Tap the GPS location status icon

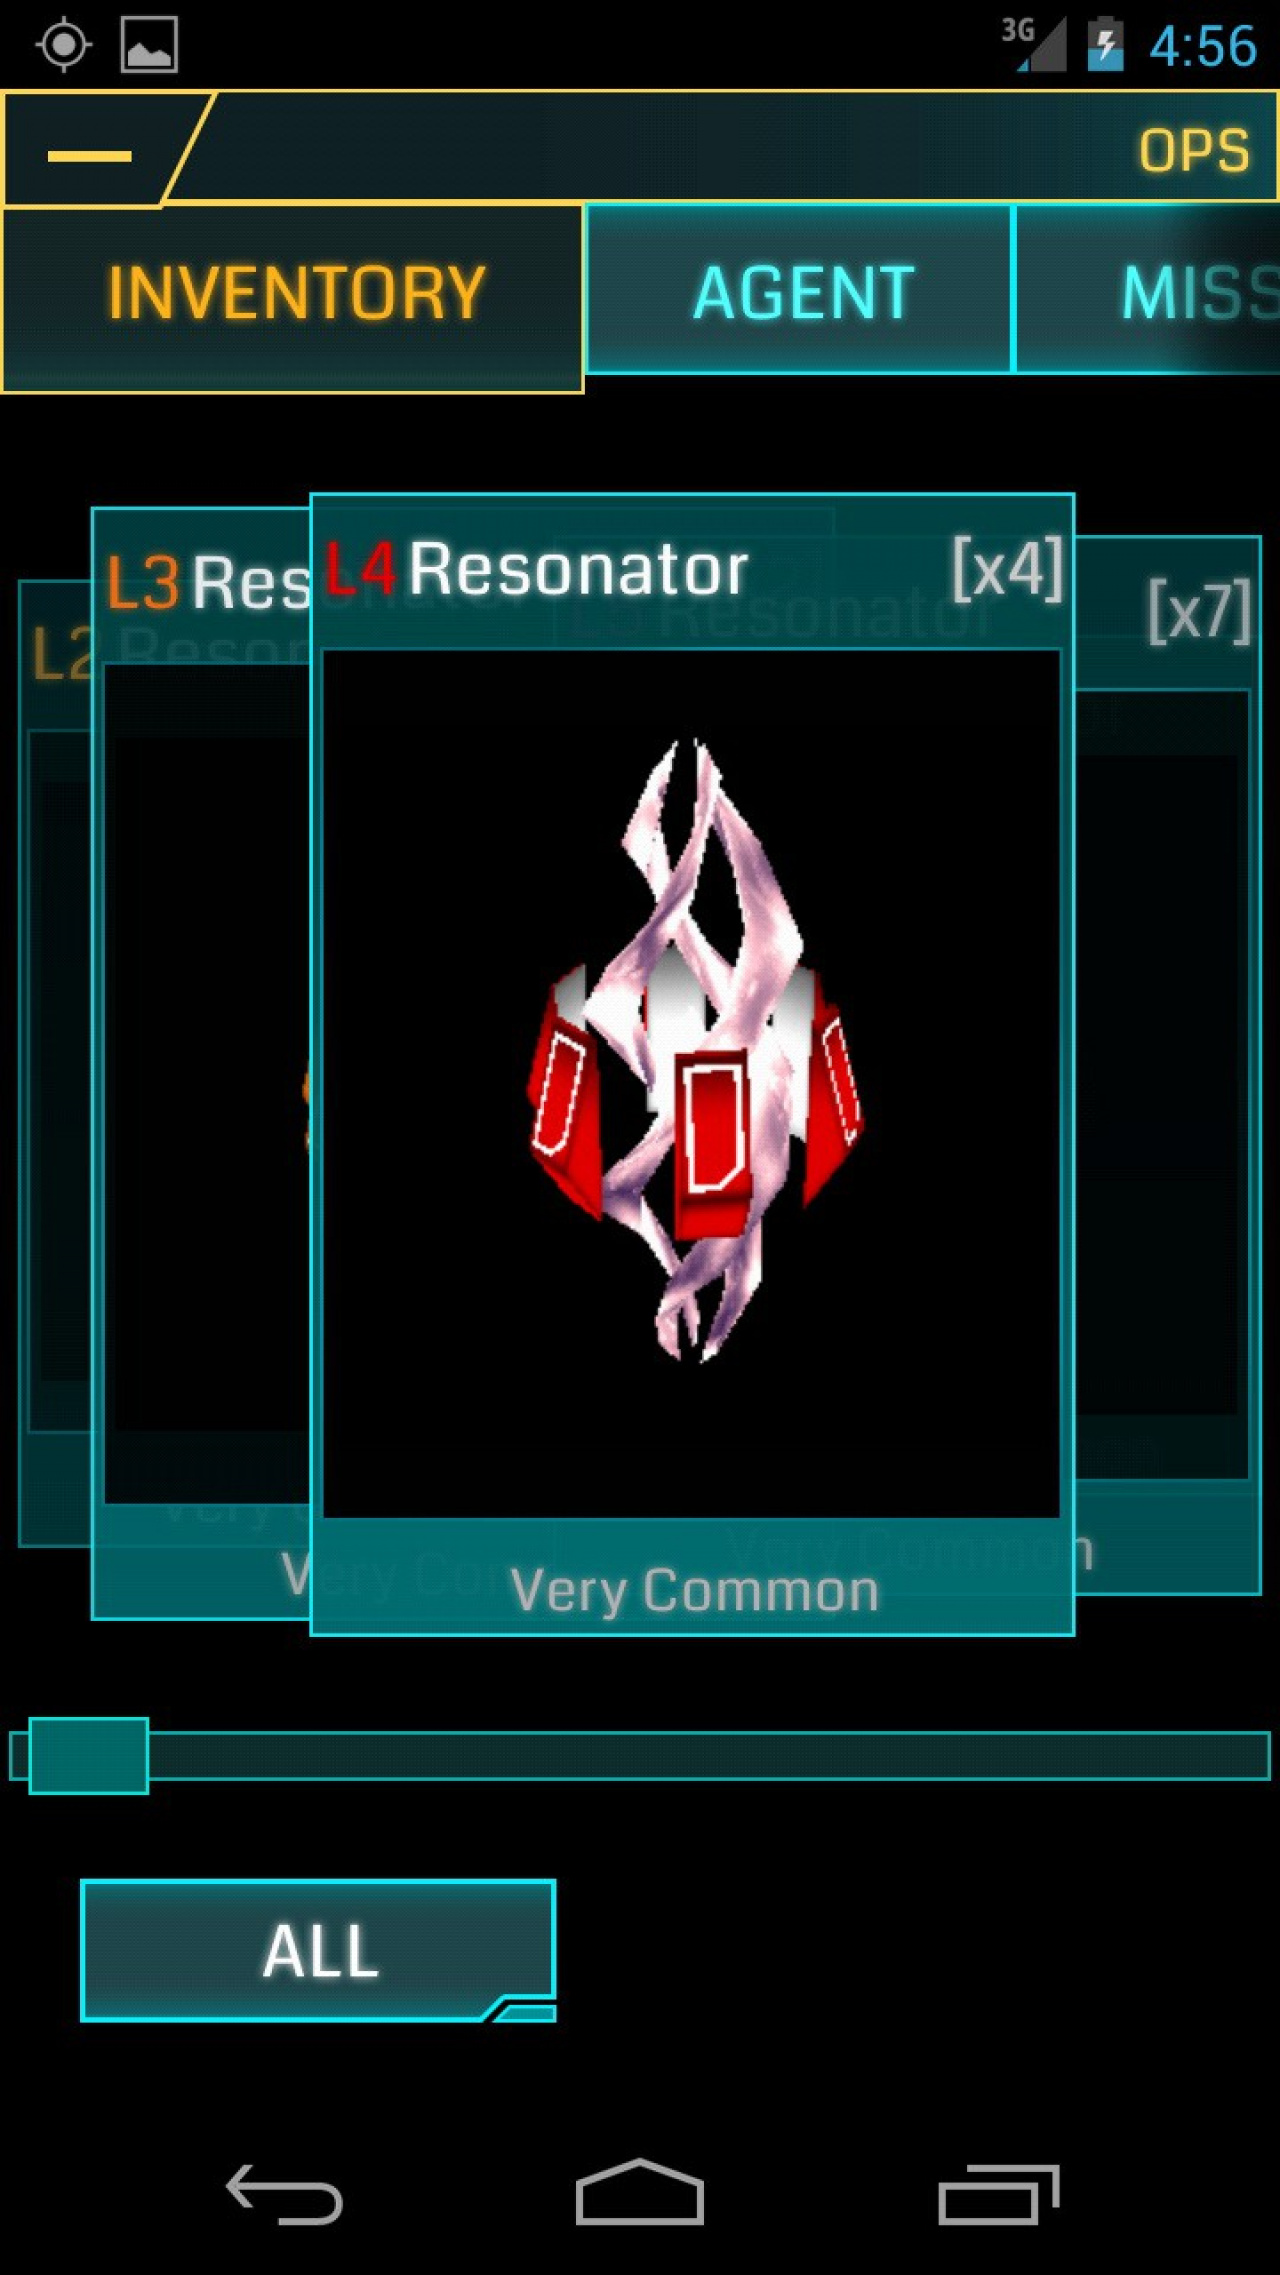coord(64,45)
